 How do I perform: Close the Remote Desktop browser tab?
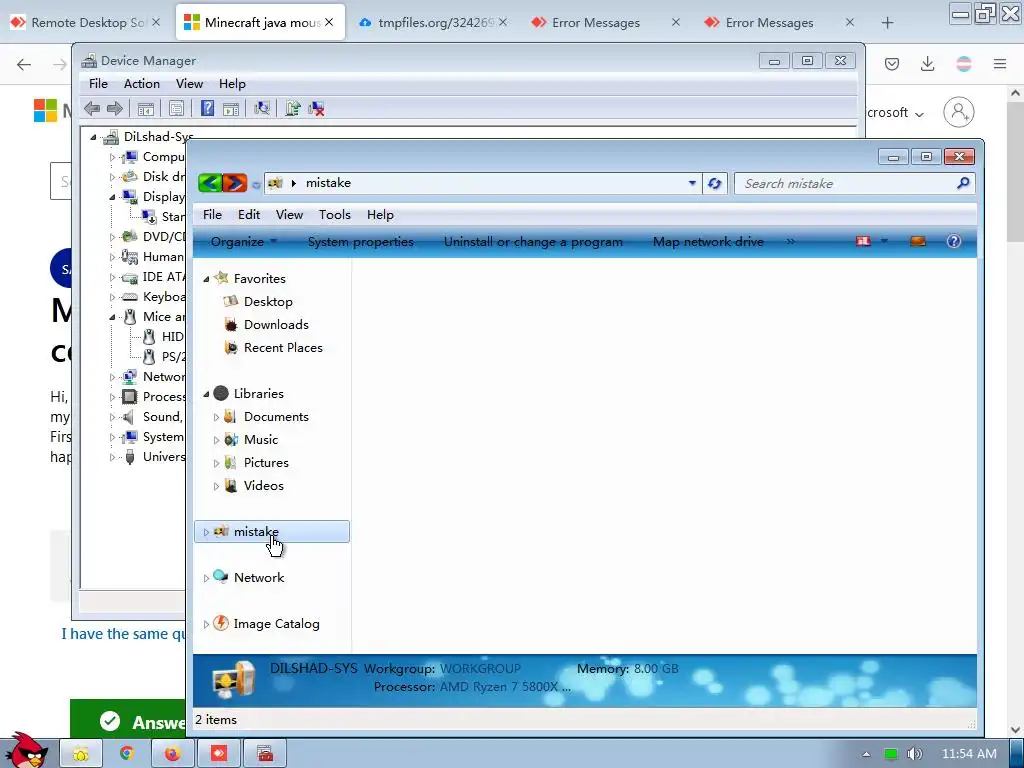[x=156, y=22]
